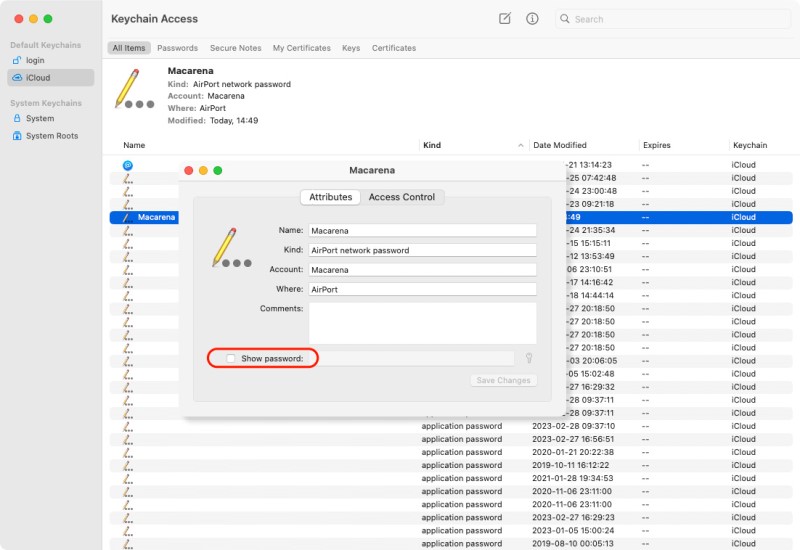Screen dimensions: 800x550
Task: Click the time 07:42:48 in the list
Action: [x=599, y=178]
